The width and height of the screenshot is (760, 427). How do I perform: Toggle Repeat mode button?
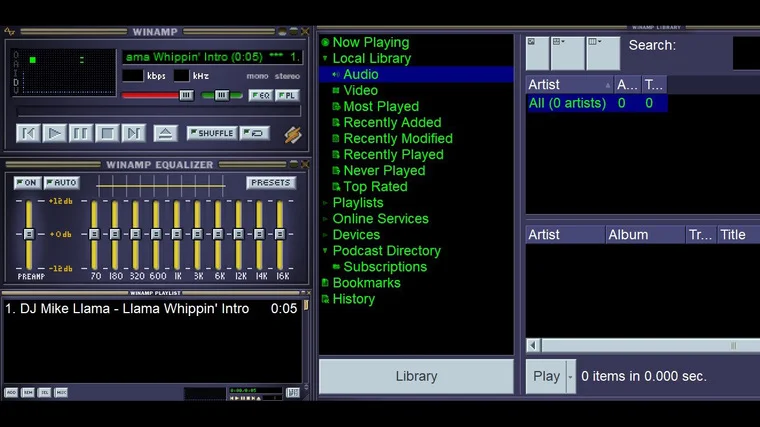(x=254, y=133)
